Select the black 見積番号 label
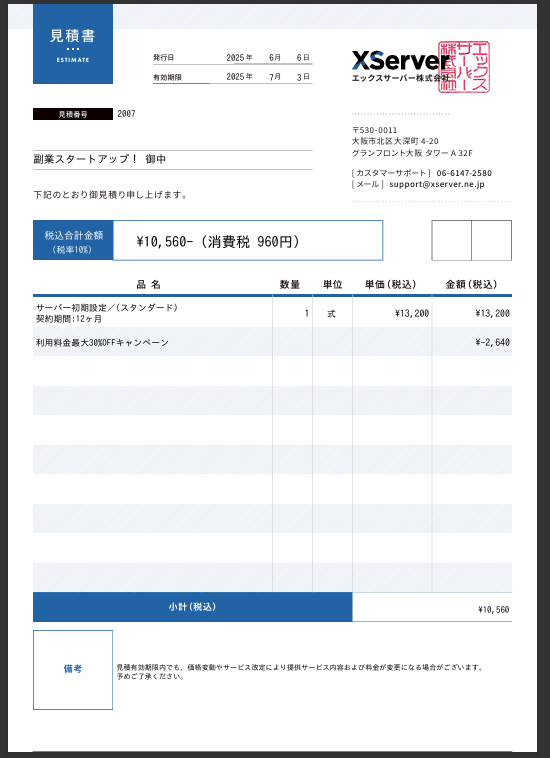550x758 pixels. coord(73,114)
